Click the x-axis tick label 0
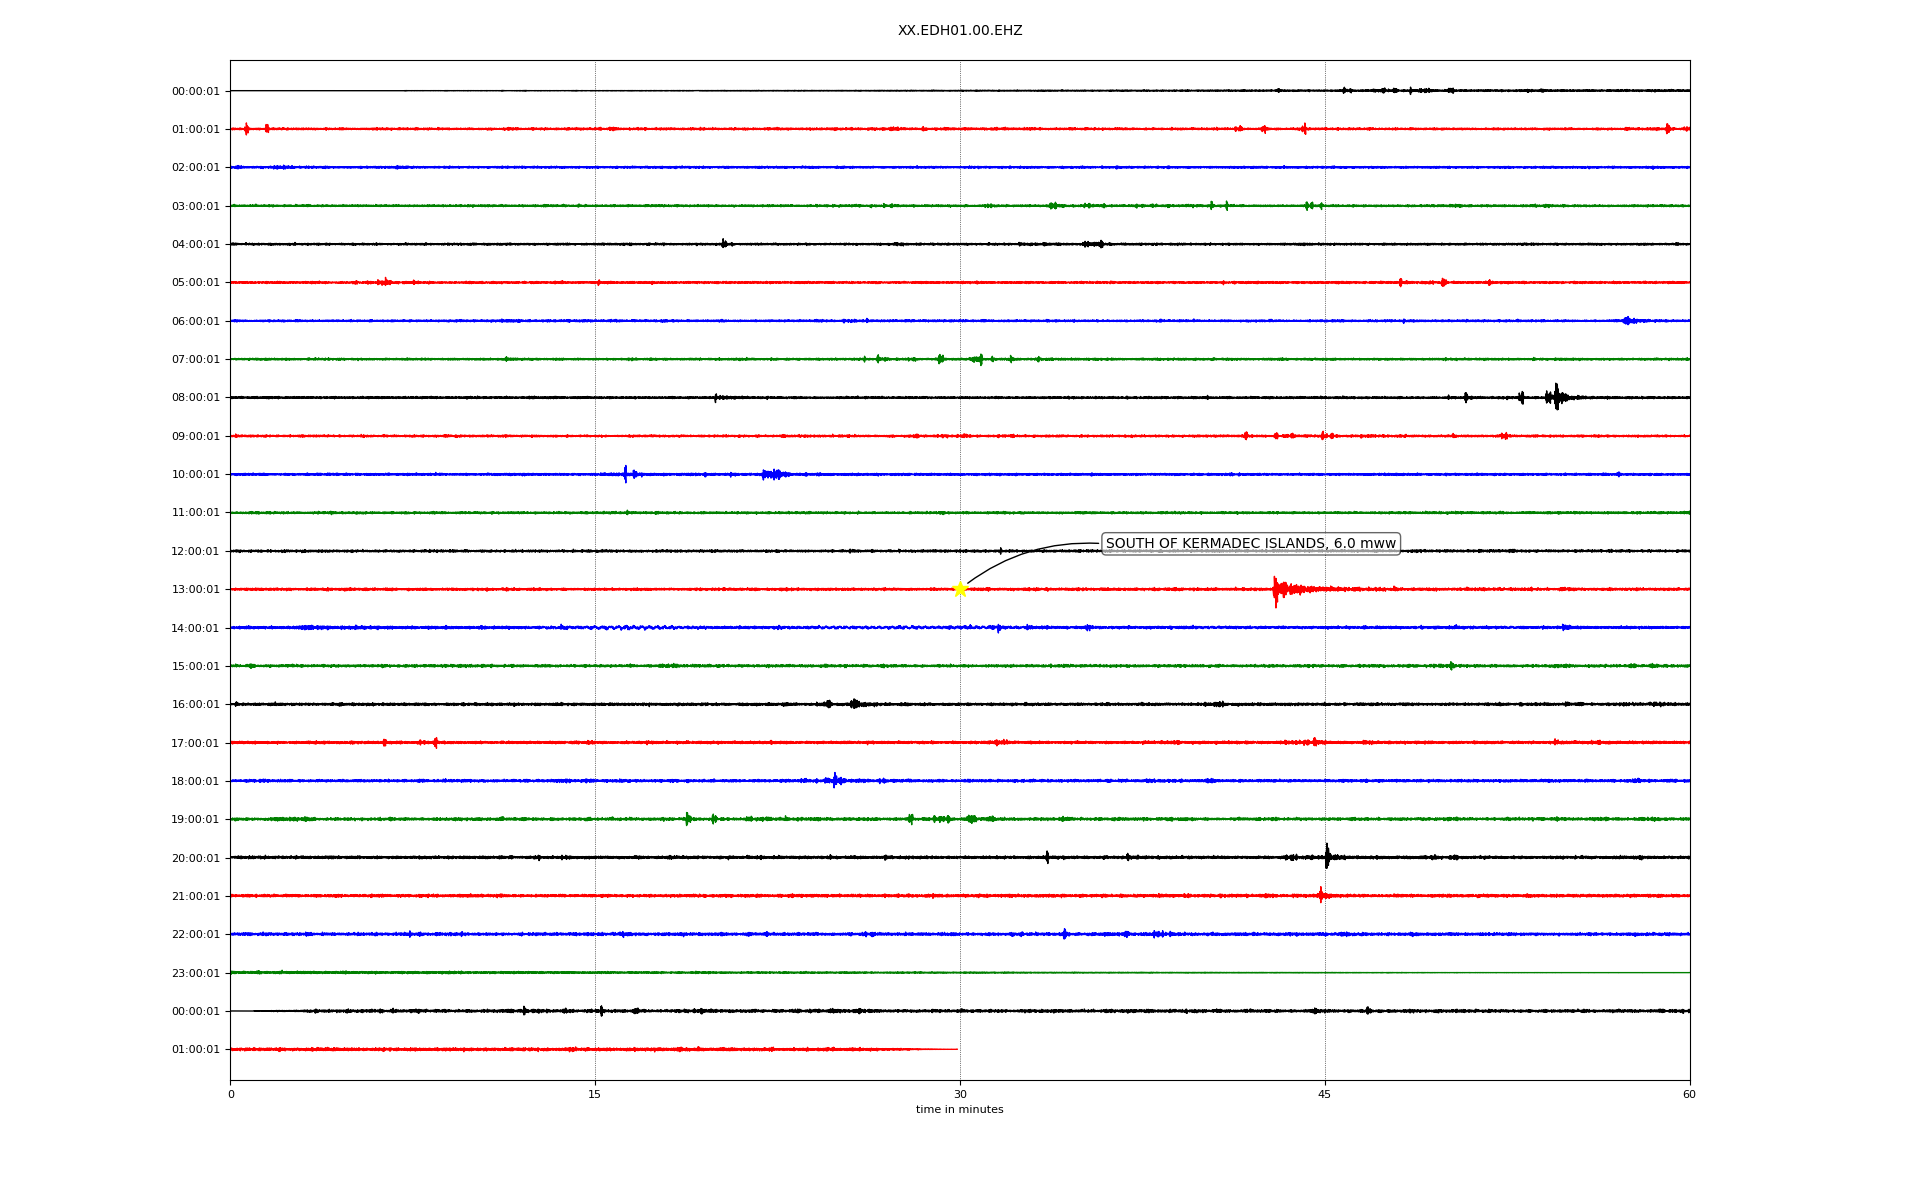This screenshot has height=1200, width=1920. click(231, 1094)
